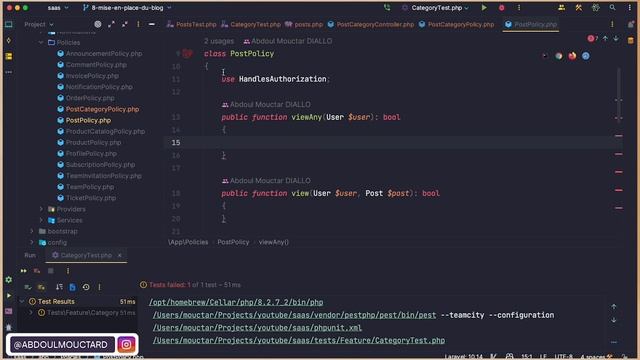The height and width of the screenshot is (360, 640).
Task: Collapse all in Project panel
Action: (124, 24)
